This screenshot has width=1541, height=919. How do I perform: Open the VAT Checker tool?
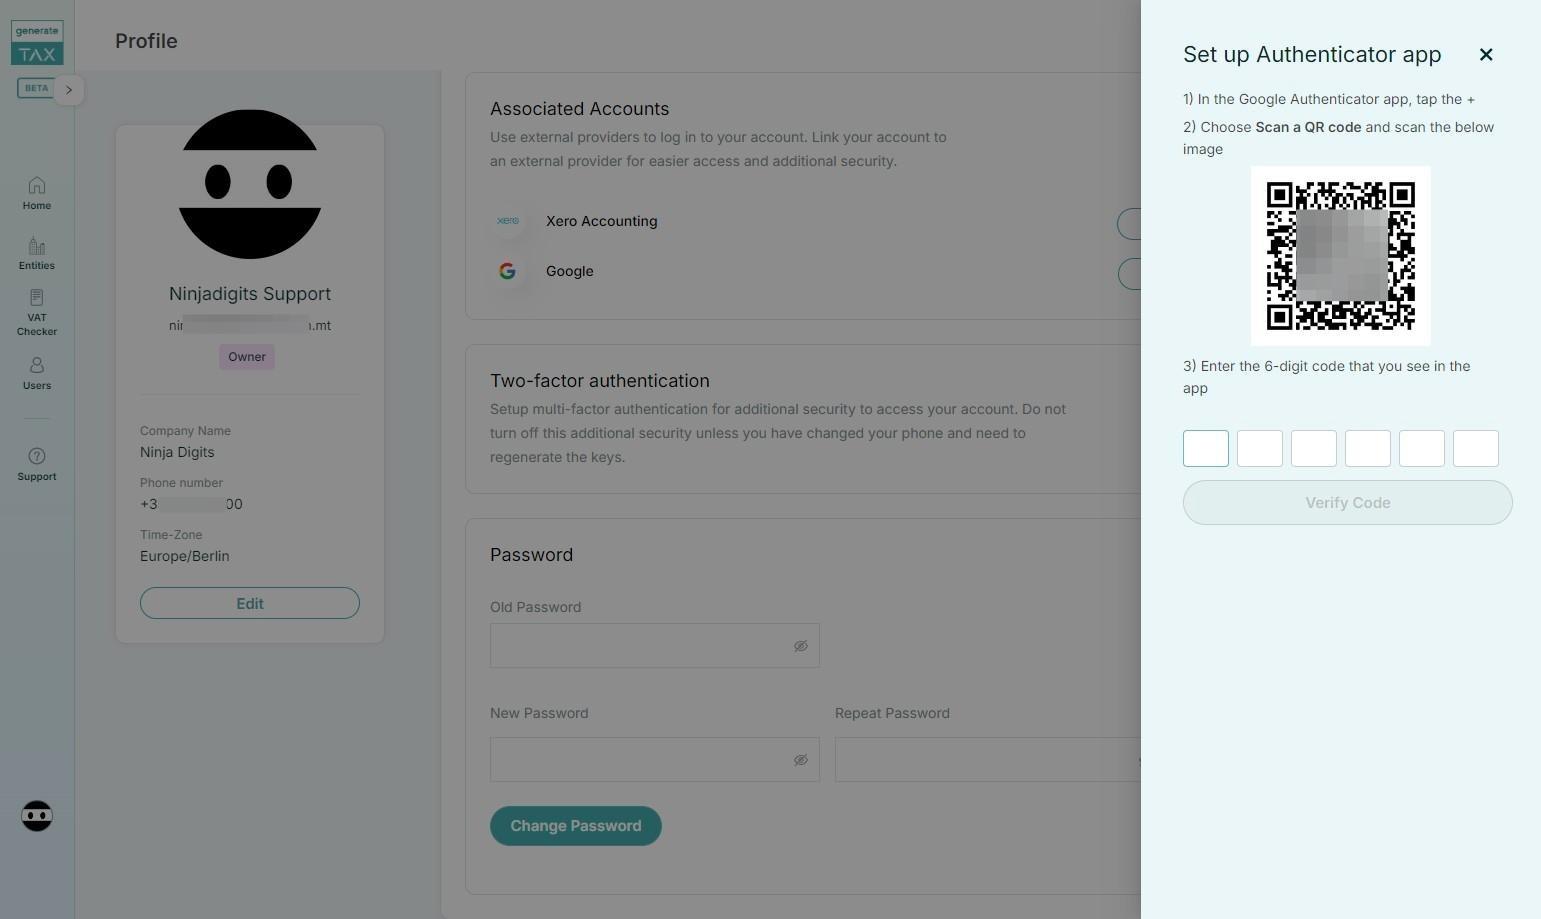(37, 312)
